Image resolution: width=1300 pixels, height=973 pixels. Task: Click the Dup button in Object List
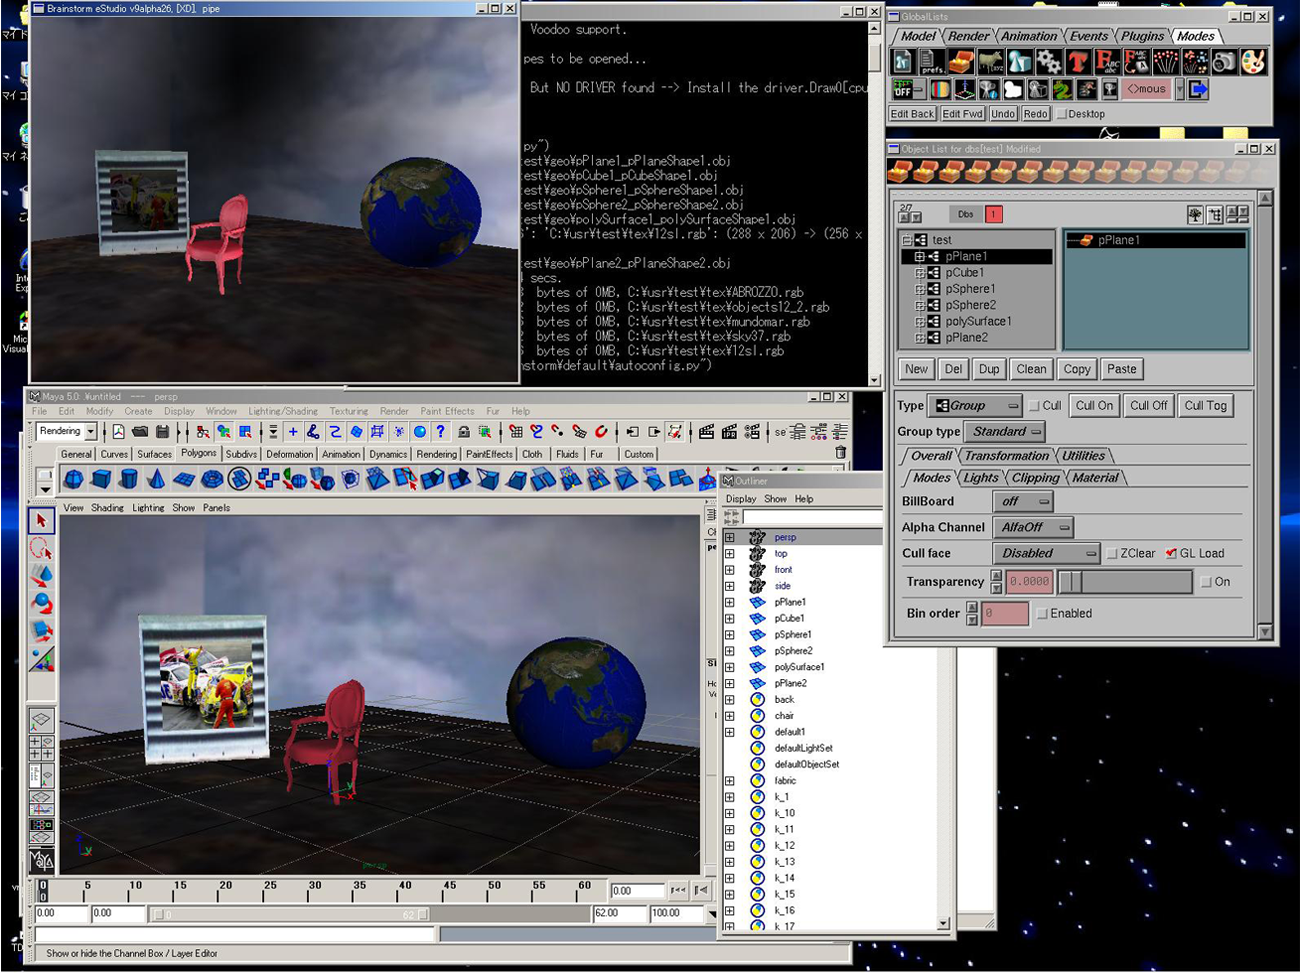click(x=989, y=369)
